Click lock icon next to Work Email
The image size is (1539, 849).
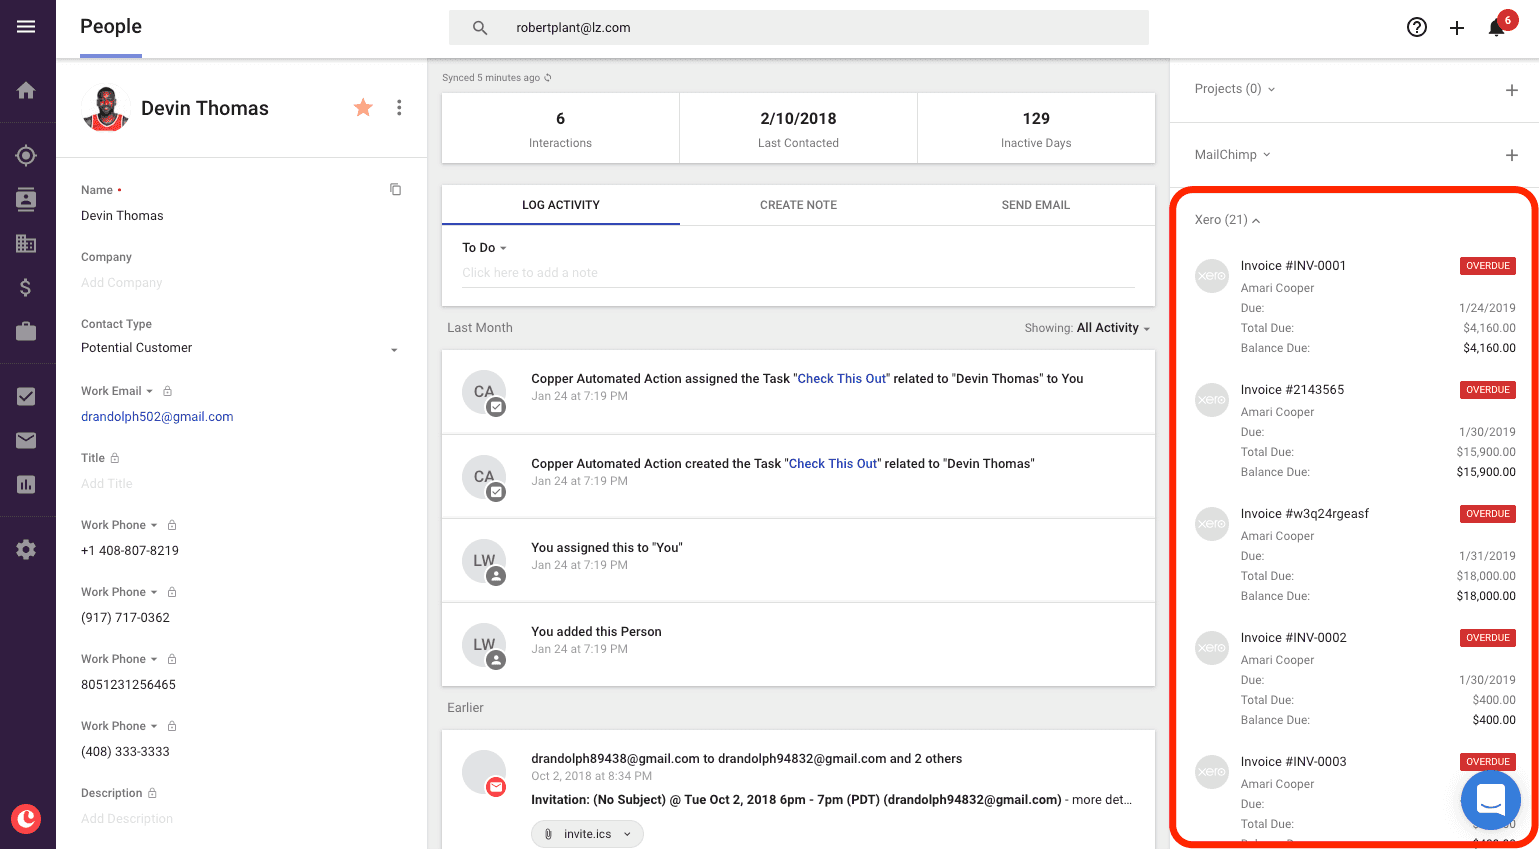pyautogui.click(x=168, y=391)
